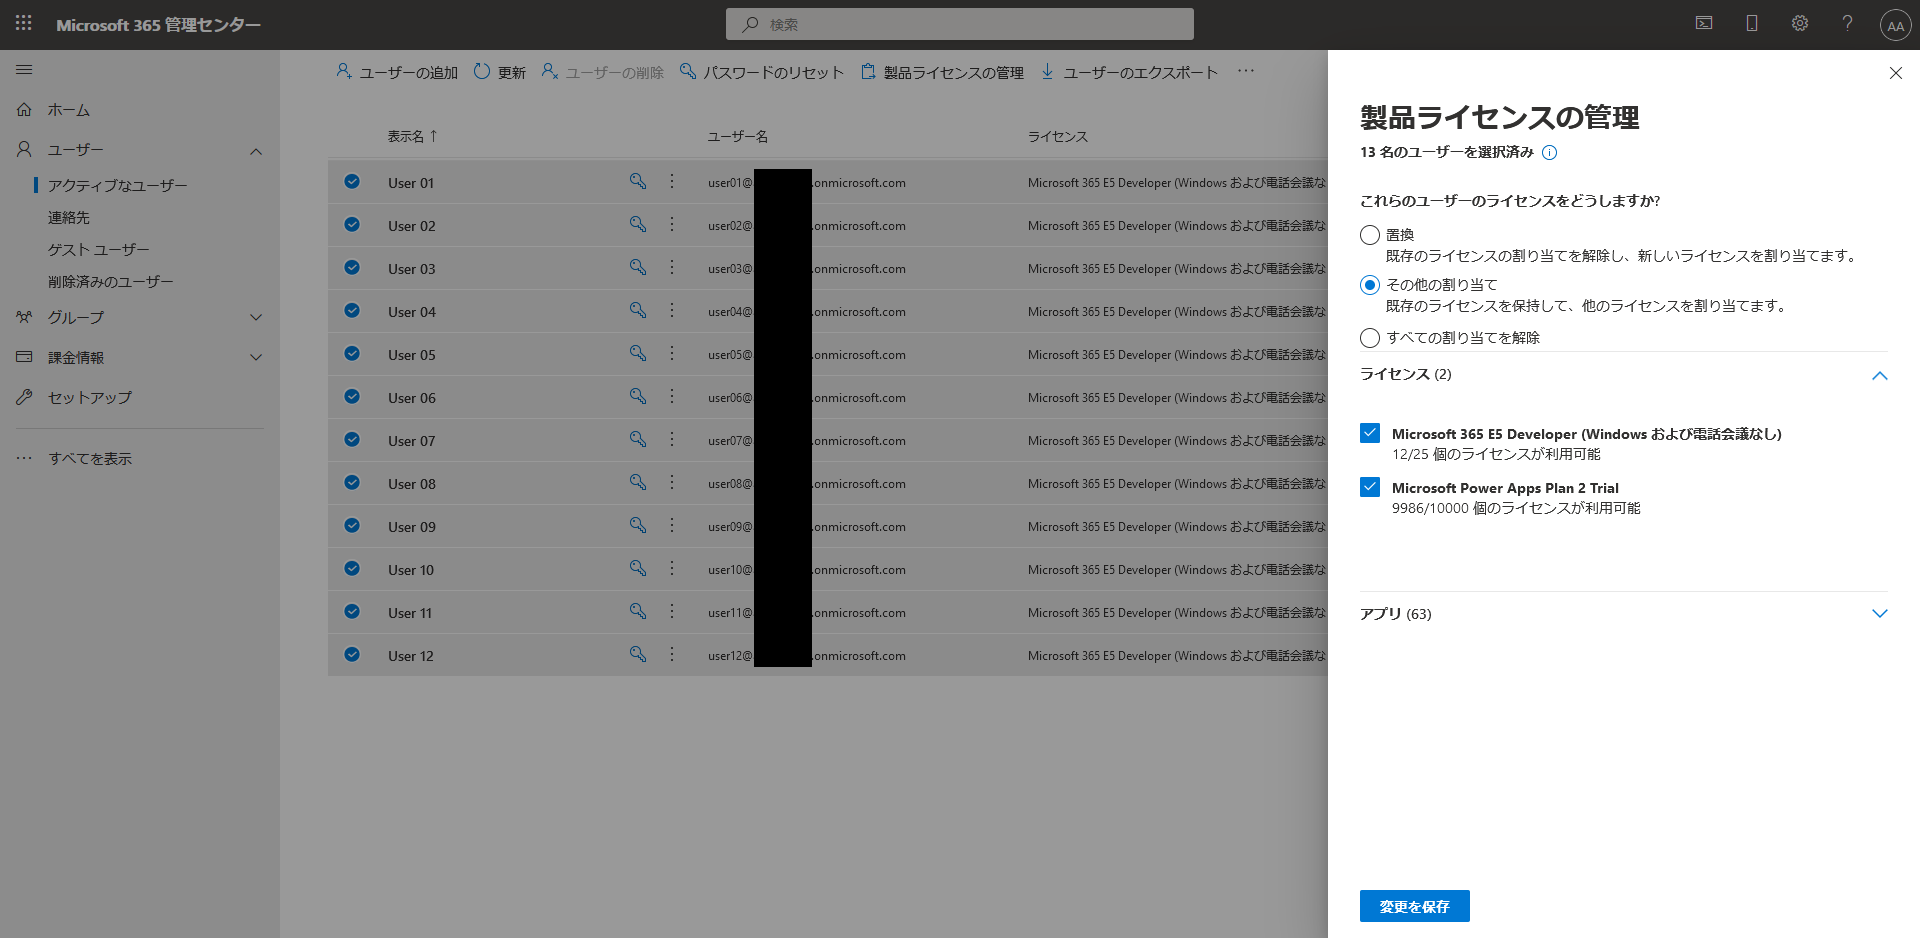1920x938 pixels.
Task: Select the 置換 radio option
Action: pos(1370,235)
